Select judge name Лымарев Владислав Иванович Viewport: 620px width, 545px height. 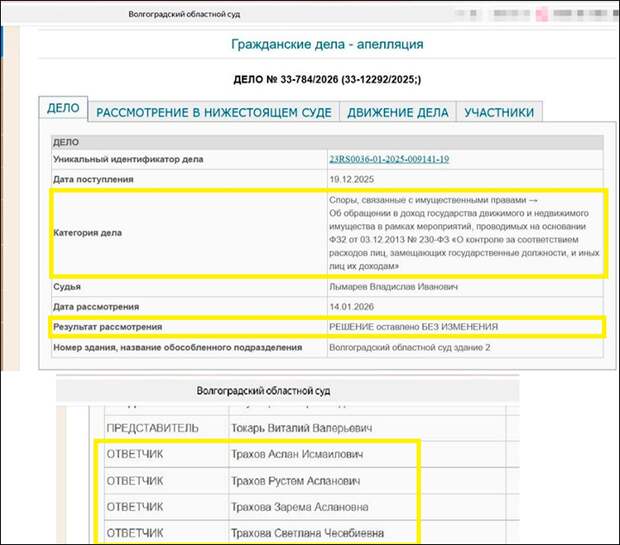tap(393, 286)
